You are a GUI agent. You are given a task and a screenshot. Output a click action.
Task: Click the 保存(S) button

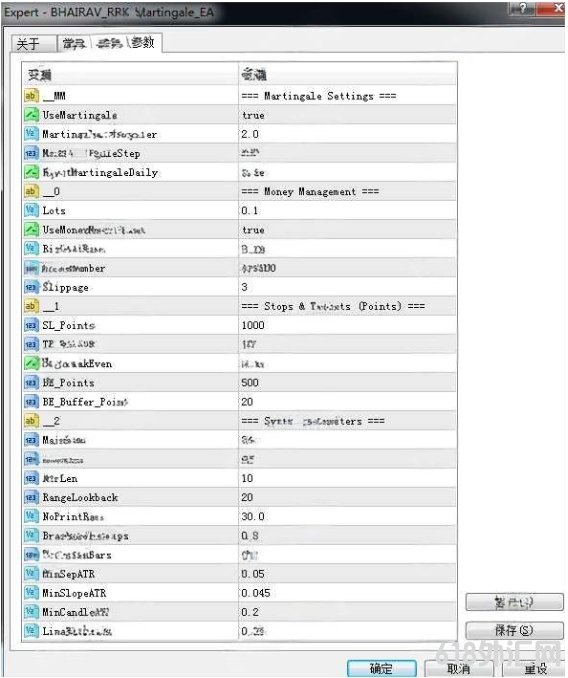[514, 630]
